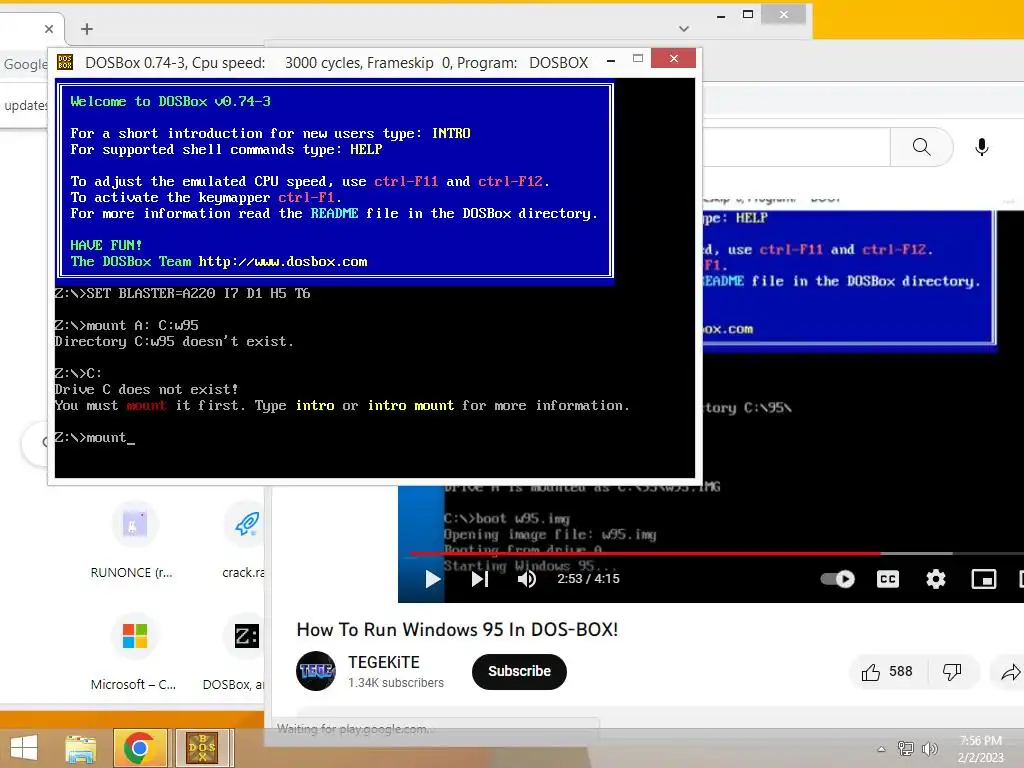Click the video time 2:53 / 4:15
Viewport: 1024px width, 768px height.
click(588, 579)
